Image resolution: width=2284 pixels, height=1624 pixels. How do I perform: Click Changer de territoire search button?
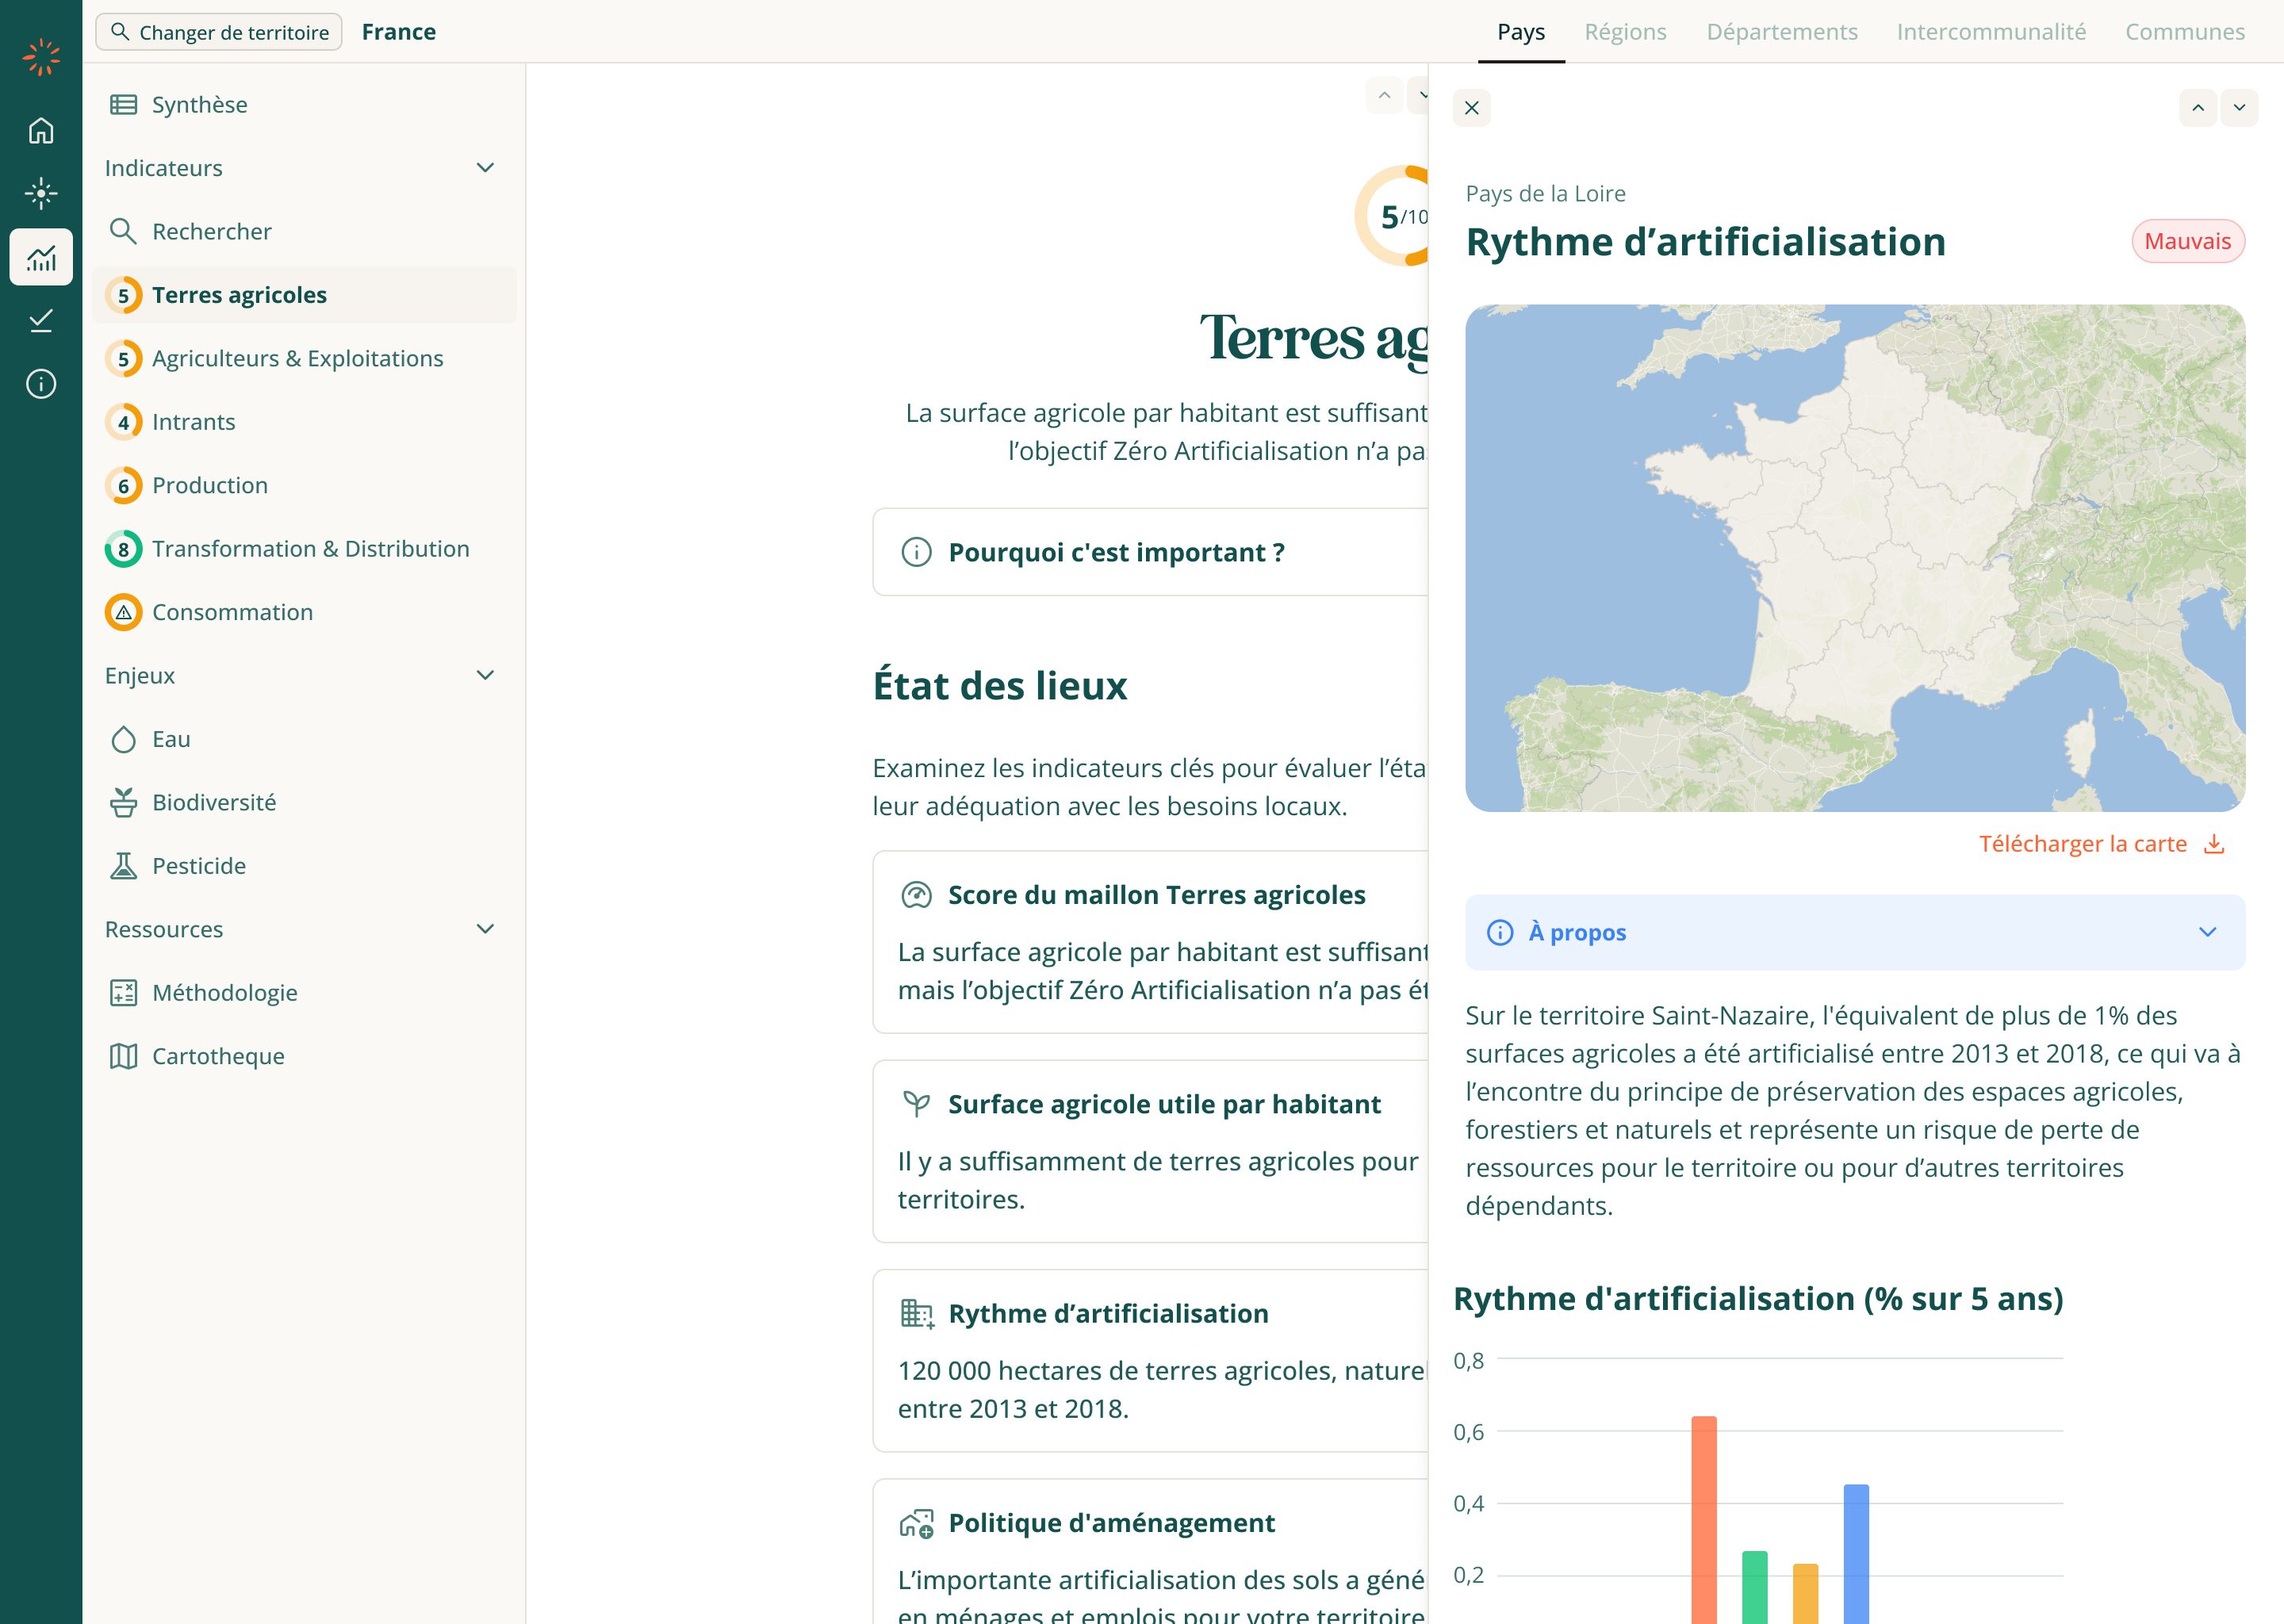(x=219, y=32)
